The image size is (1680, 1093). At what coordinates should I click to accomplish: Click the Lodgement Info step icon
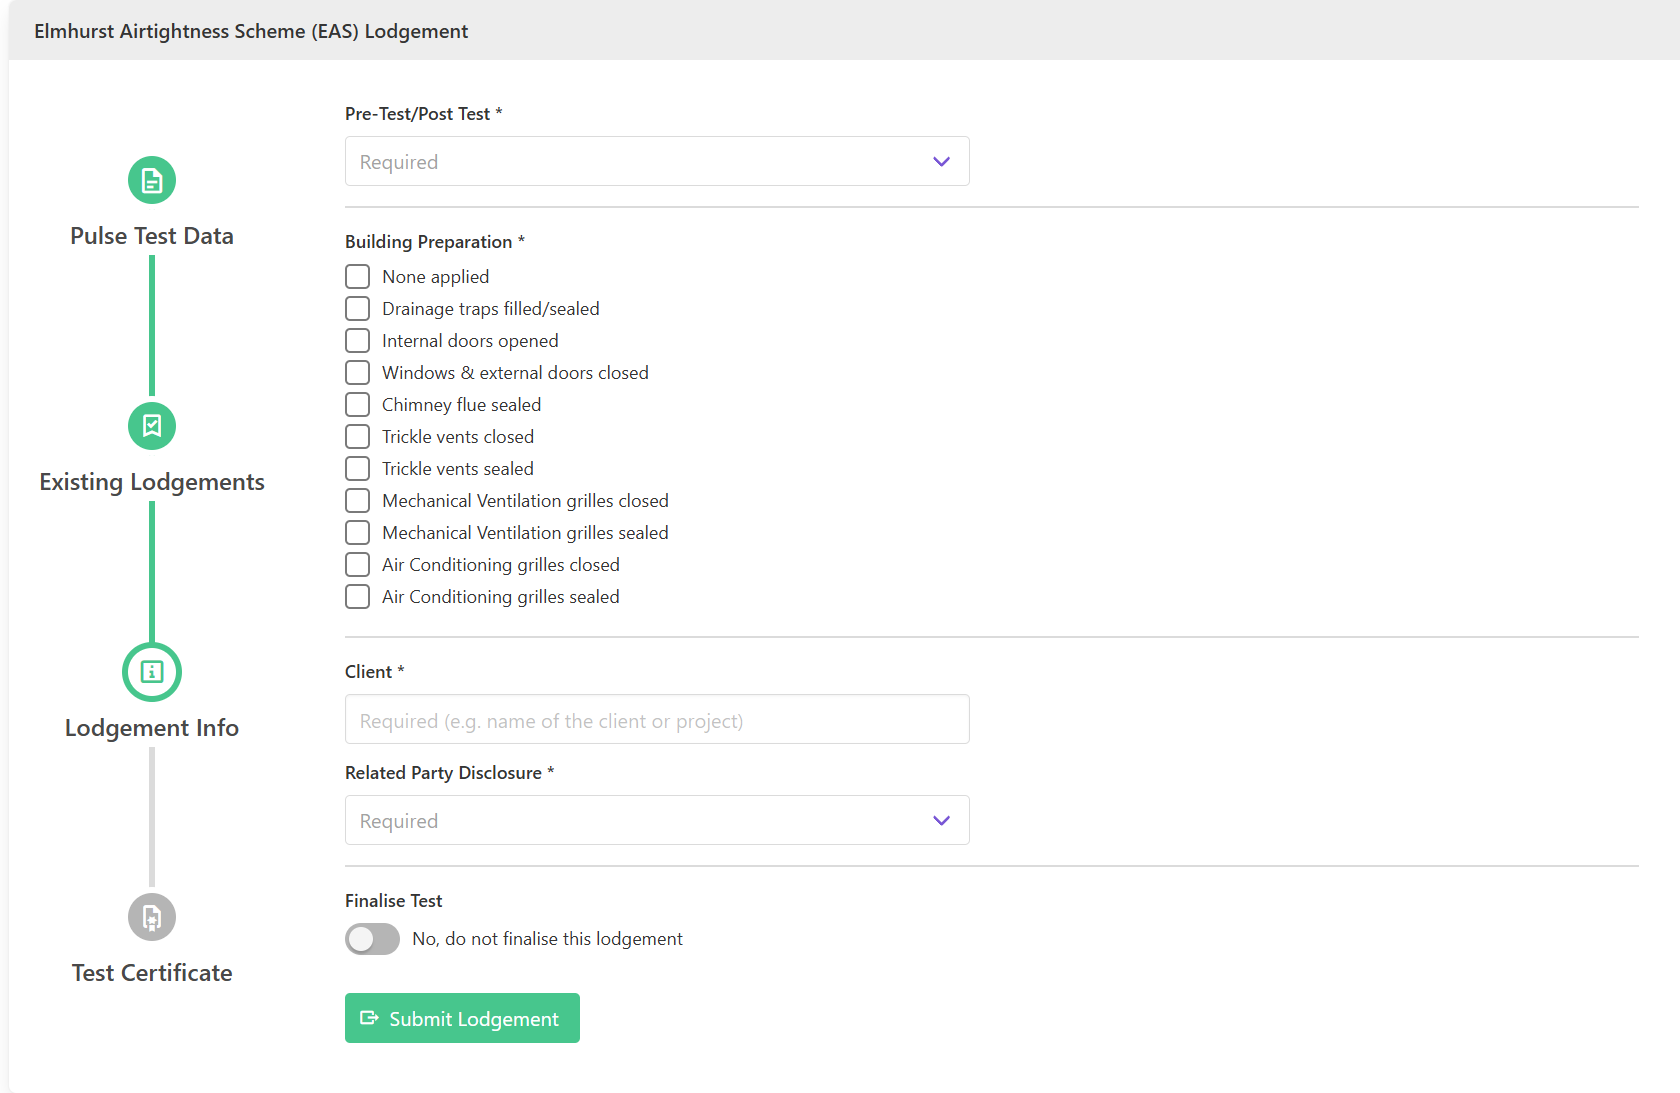[x=152, y=672]
